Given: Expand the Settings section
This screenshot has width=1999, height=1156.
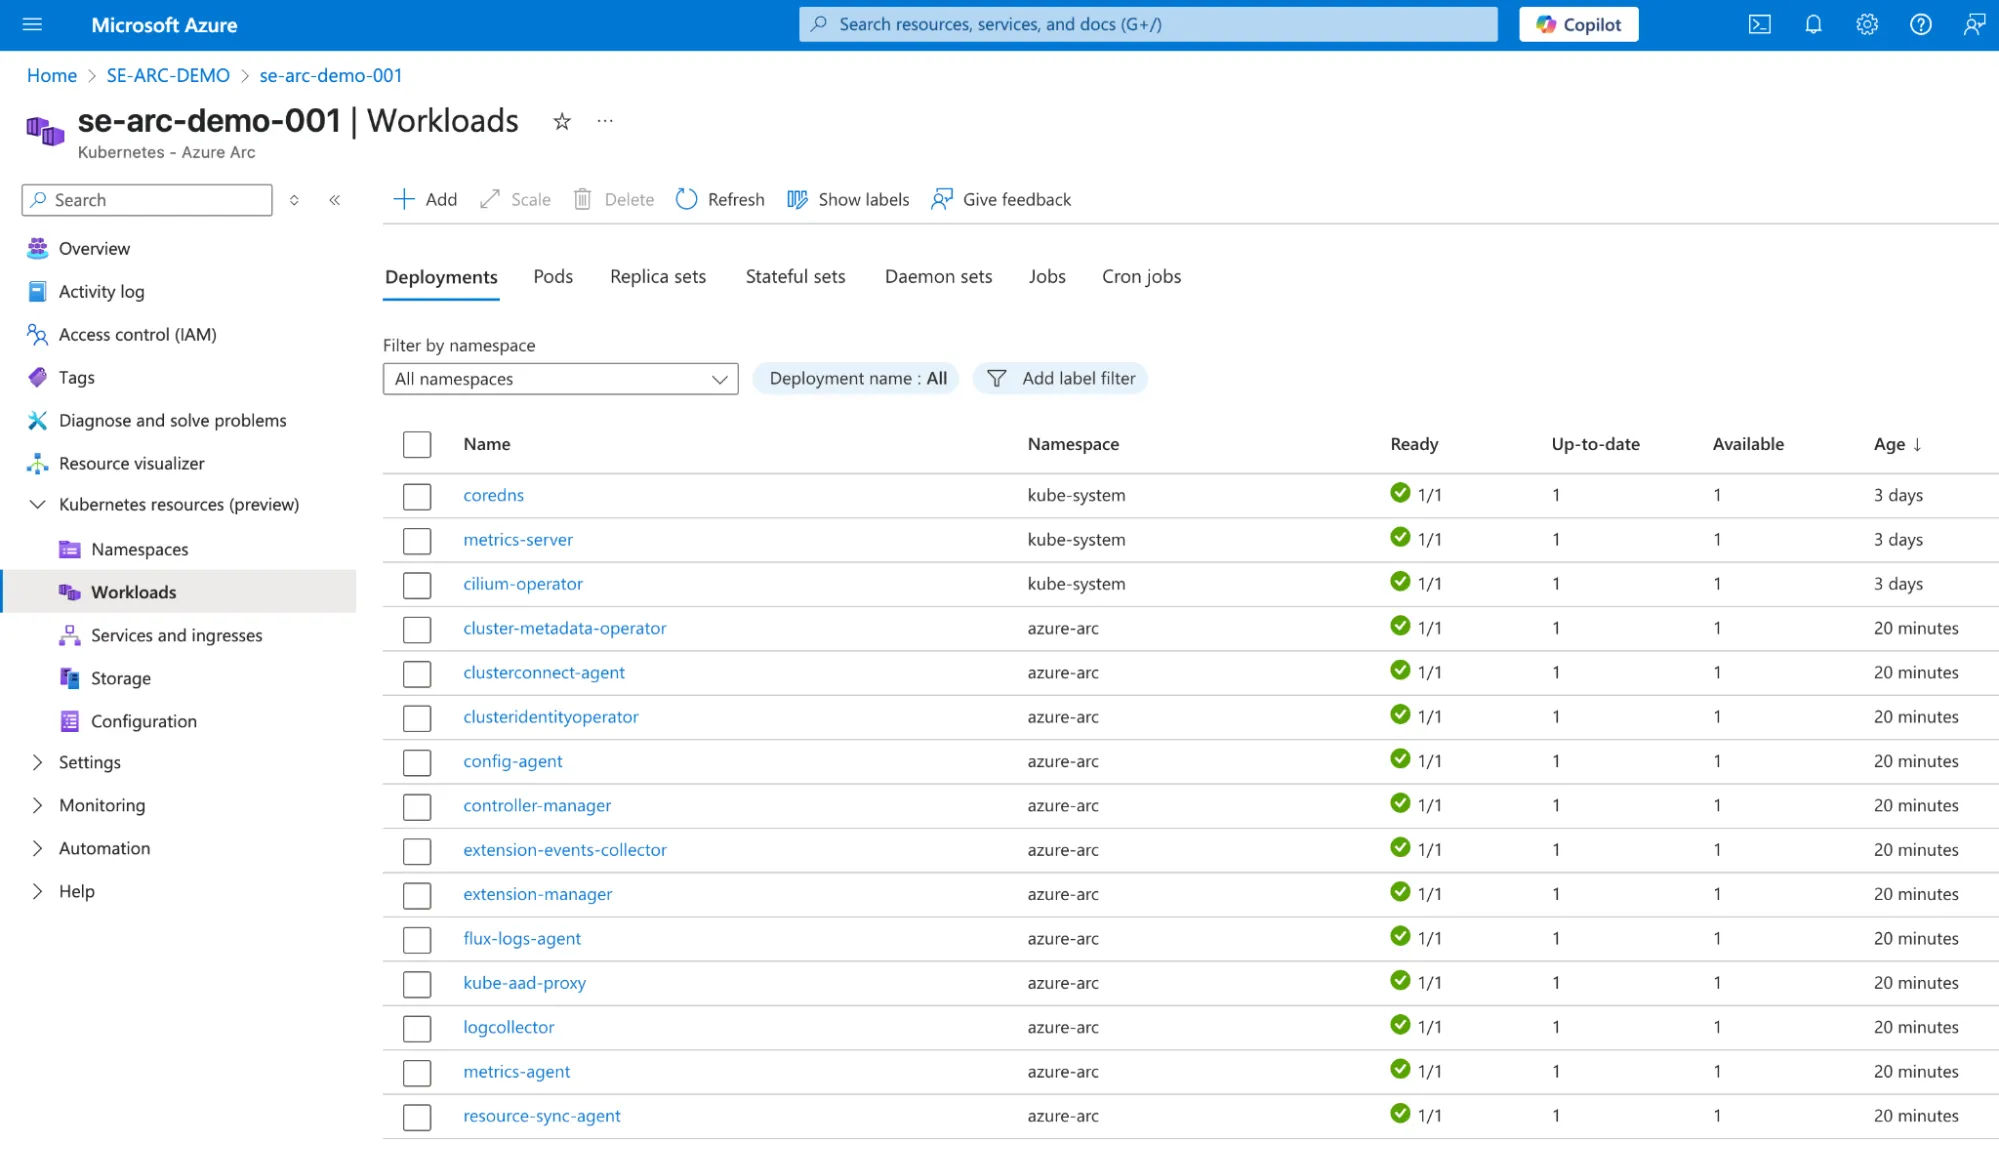Looking at the screenshot, I should [37, 762].
